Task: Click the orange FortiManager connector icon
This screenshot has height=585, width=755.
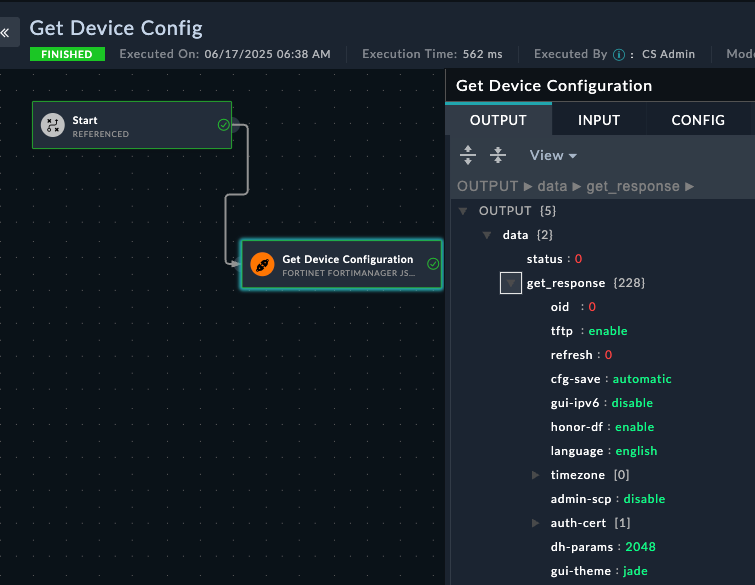Action: [262, 264]
